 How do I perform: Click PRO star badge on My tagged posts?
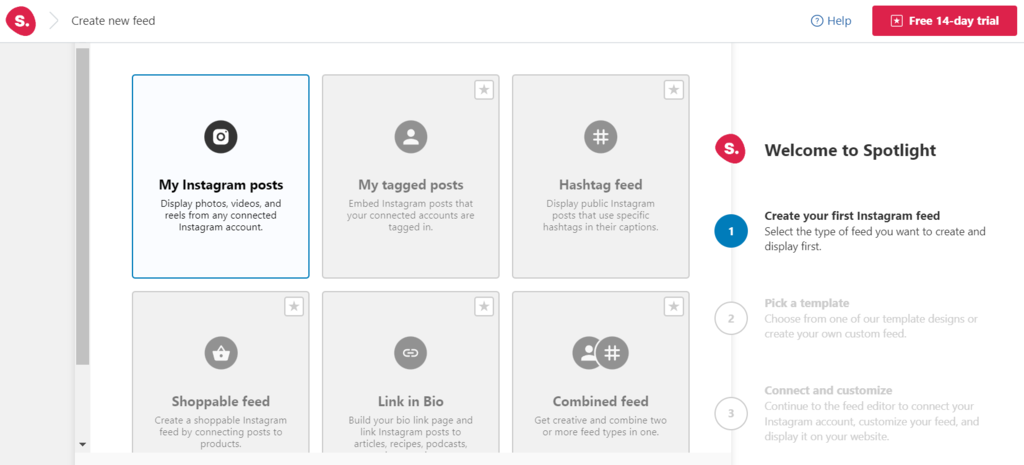(484, 90)
